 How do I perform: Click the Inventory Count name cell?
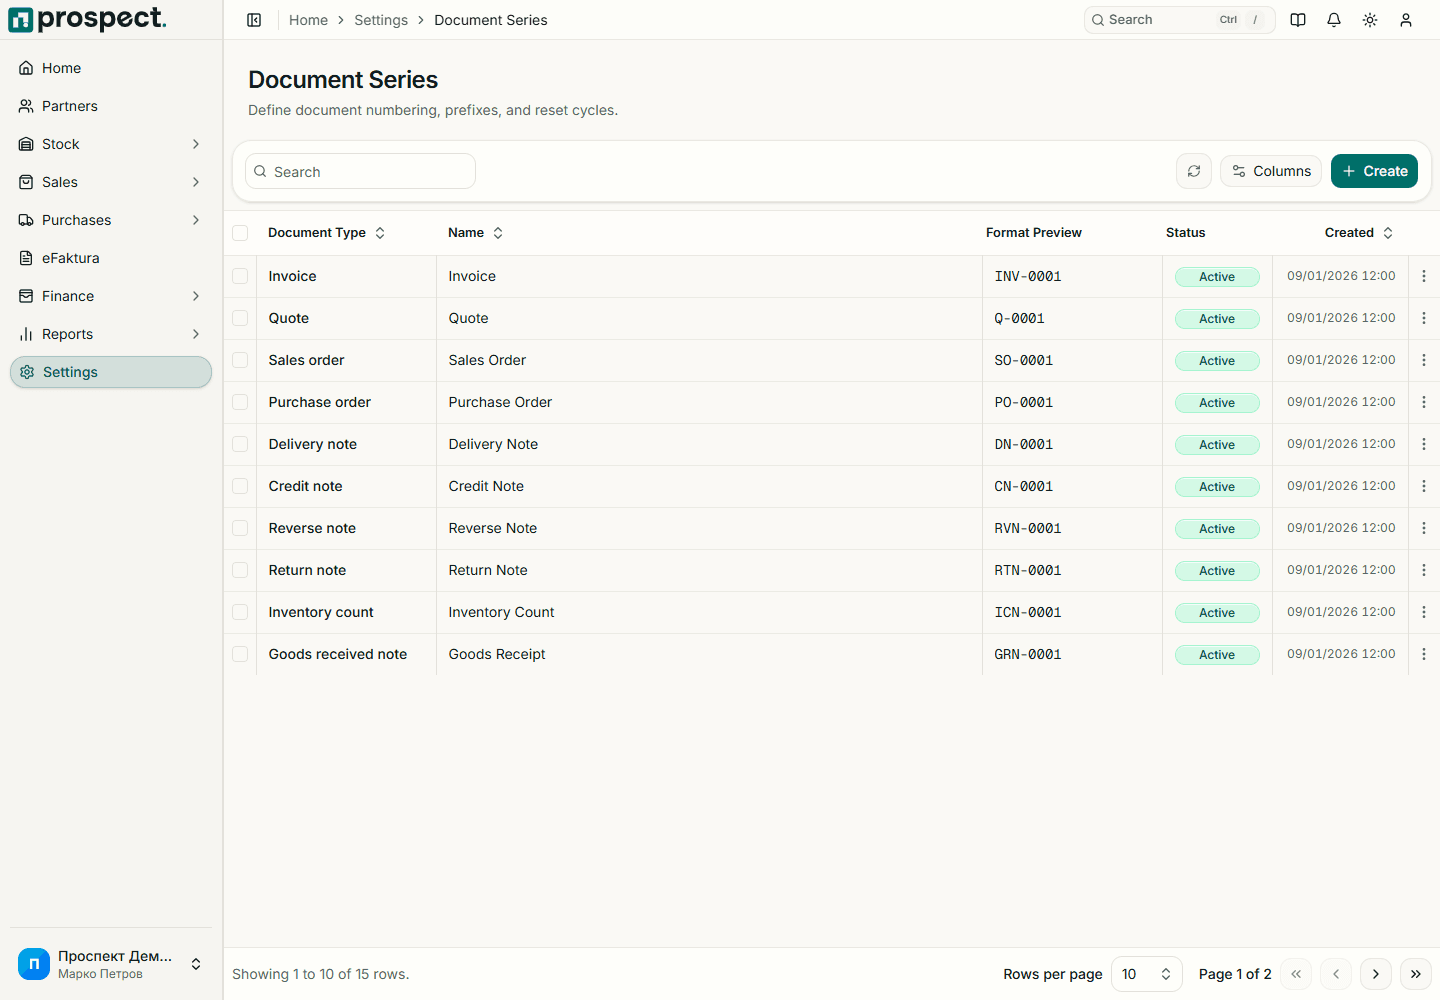(x=501, y=612)
